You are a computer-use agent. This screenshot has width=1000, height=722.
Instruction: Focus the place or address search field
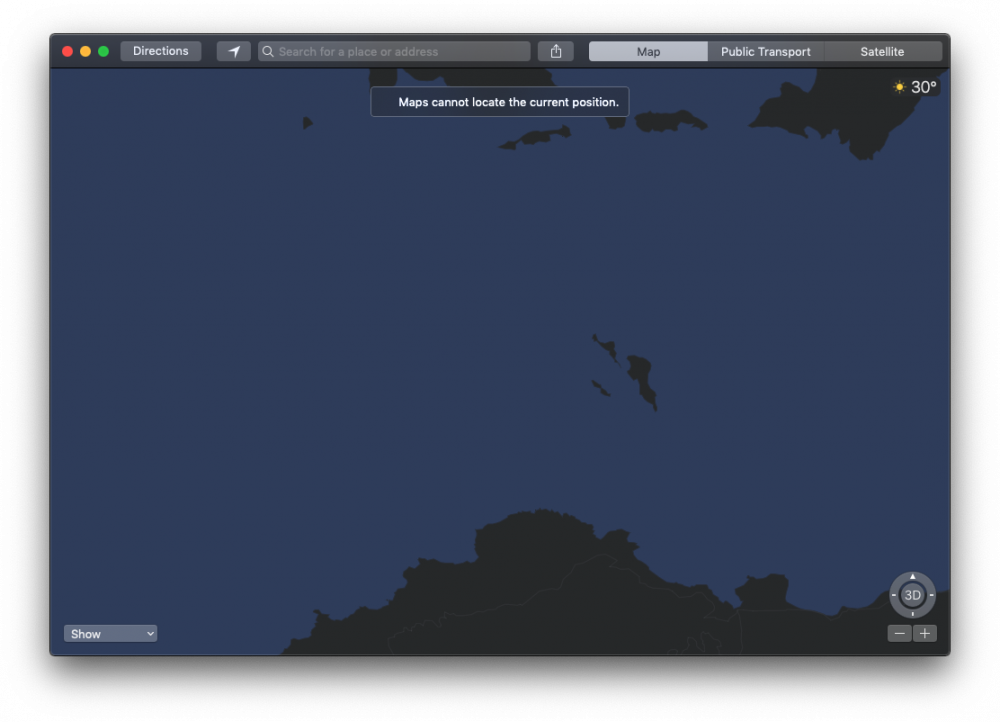tap(394, 52)
